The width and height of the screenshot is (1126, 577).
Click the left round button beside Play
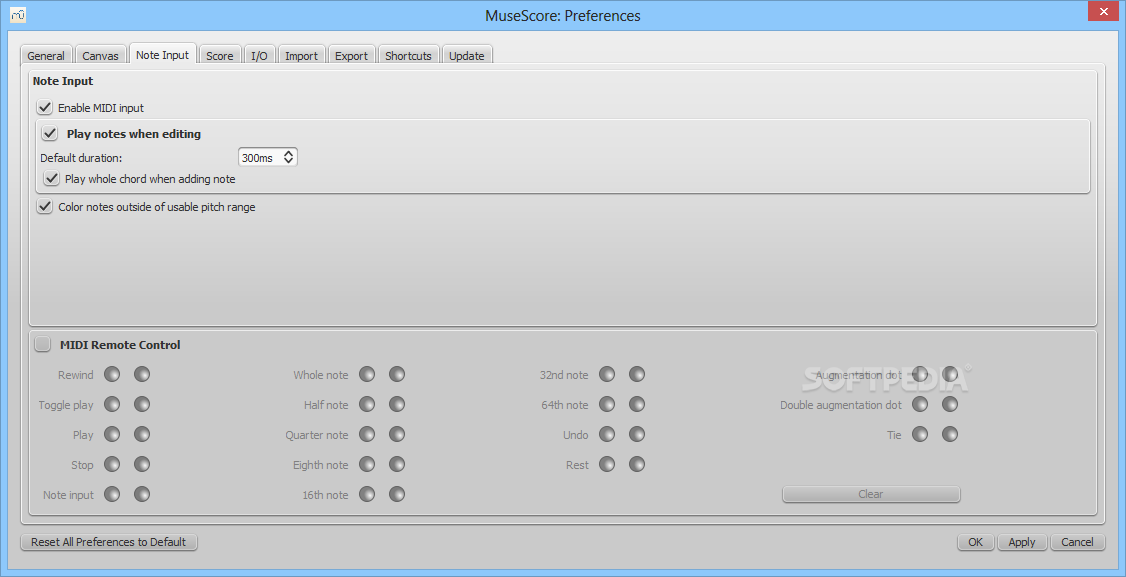pos(112,434)
